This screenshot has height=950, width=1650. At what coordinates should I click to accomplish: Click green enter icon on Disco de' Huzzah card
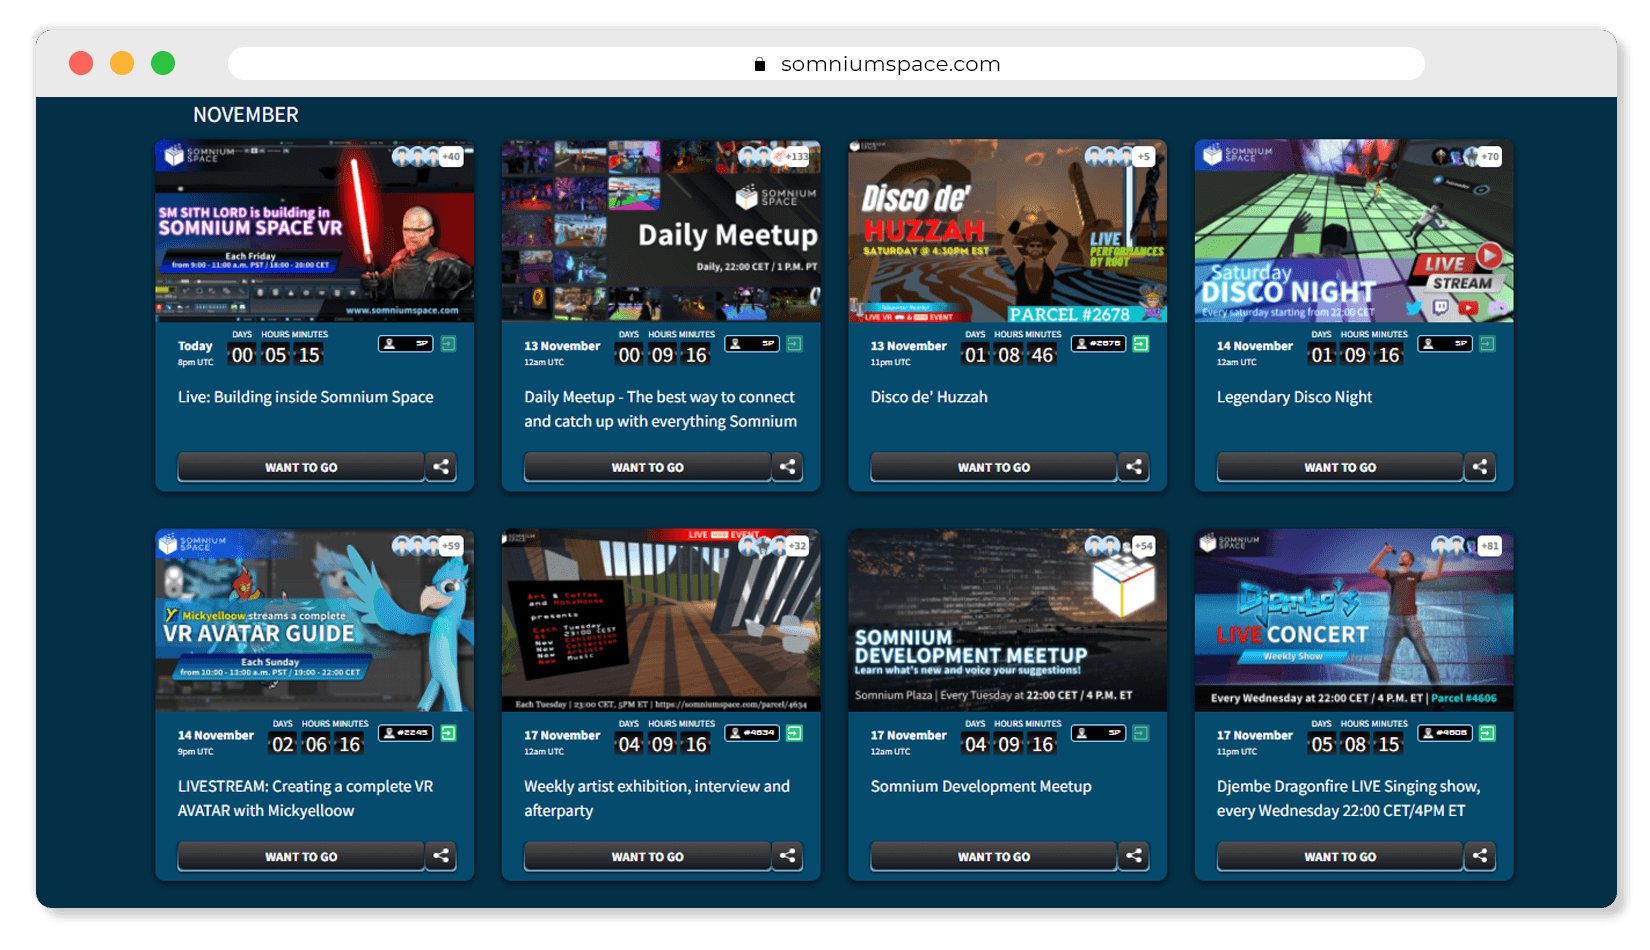click(x=1141, y=344)
